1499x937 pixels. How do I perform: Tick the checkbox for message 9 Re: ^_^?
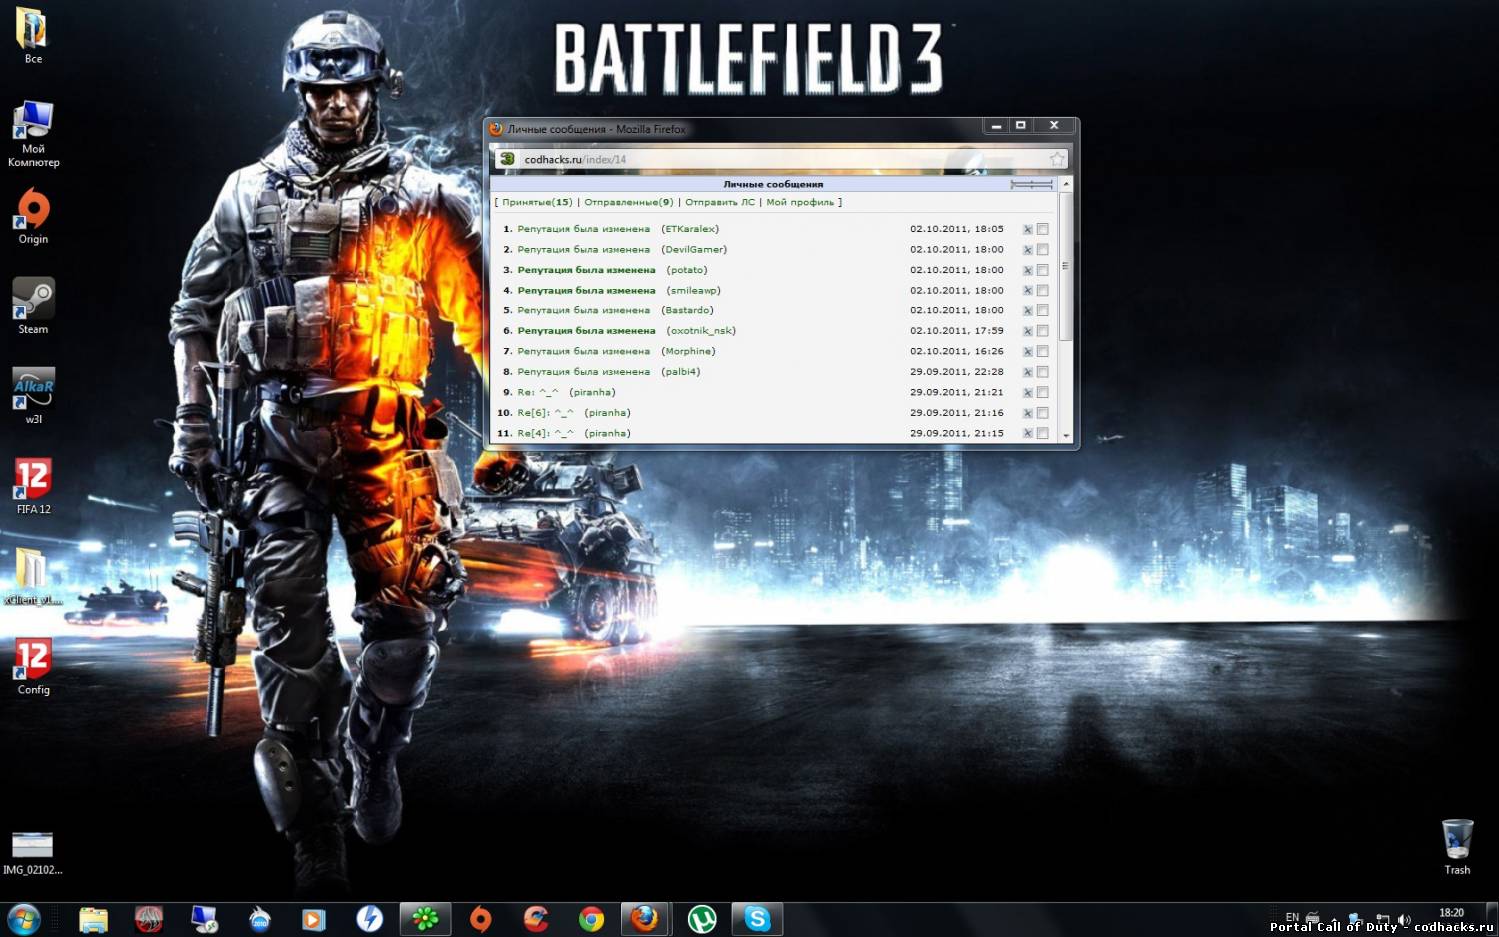pyautogui.click(x=1042, y=393)
